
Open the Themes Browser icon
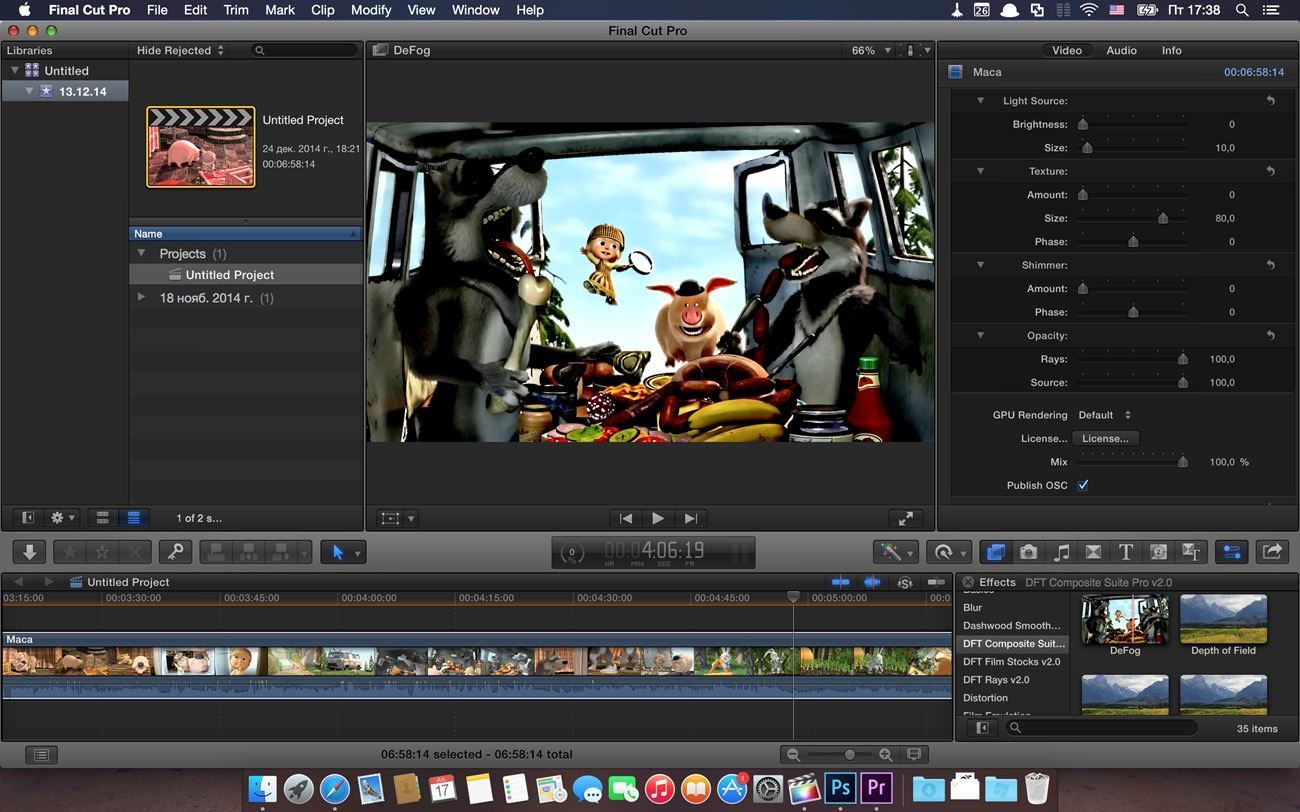[x=1191, y=552]
